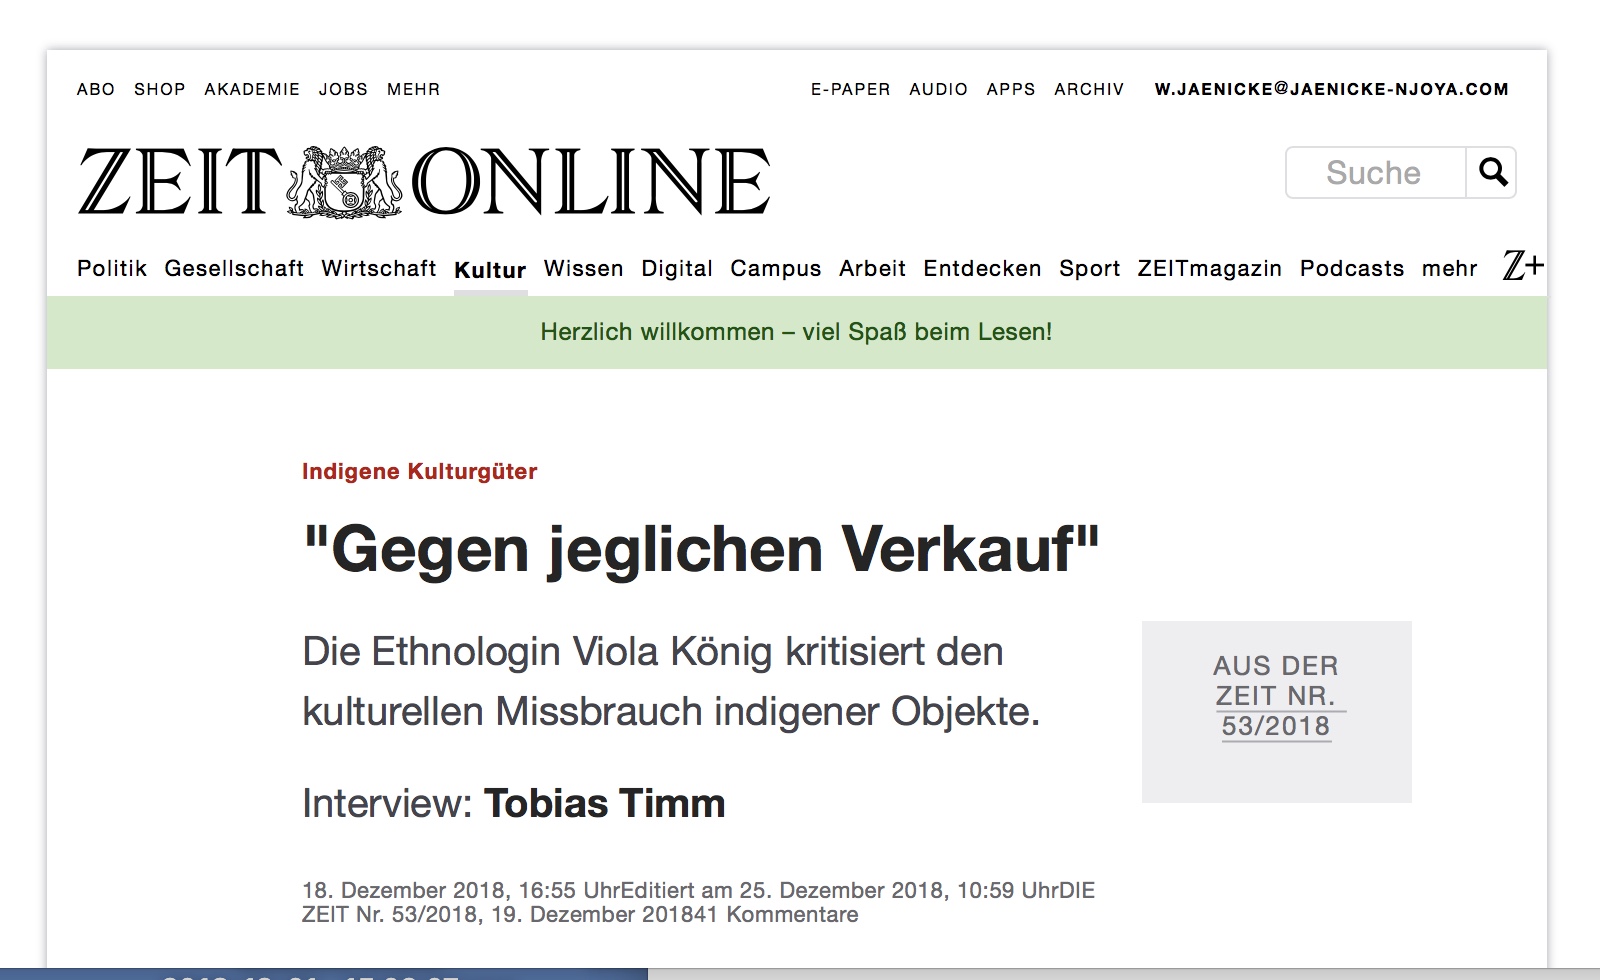Open the Digital section
1600x980 pixels.
tap(677, 268)
